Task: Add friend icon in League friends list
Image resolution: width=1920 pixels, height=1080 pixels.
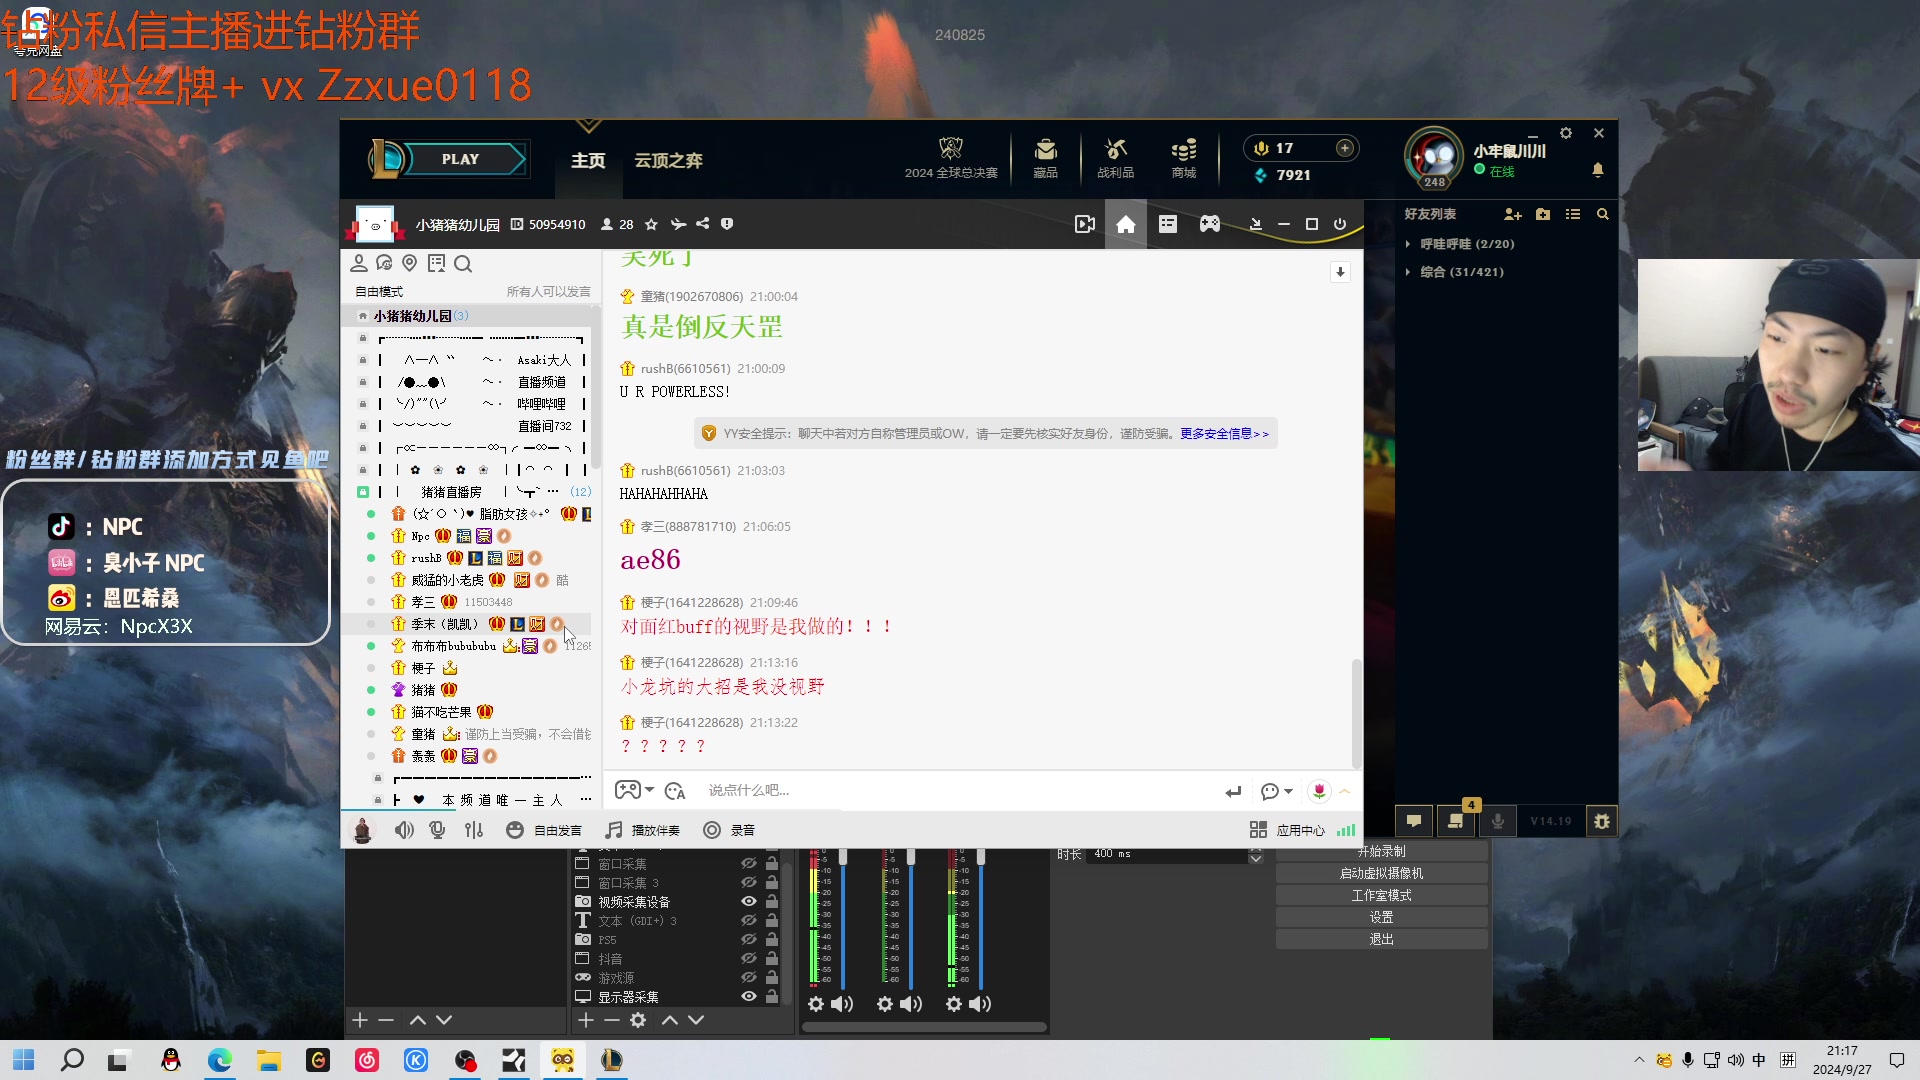Action: tap(1512, 214)
